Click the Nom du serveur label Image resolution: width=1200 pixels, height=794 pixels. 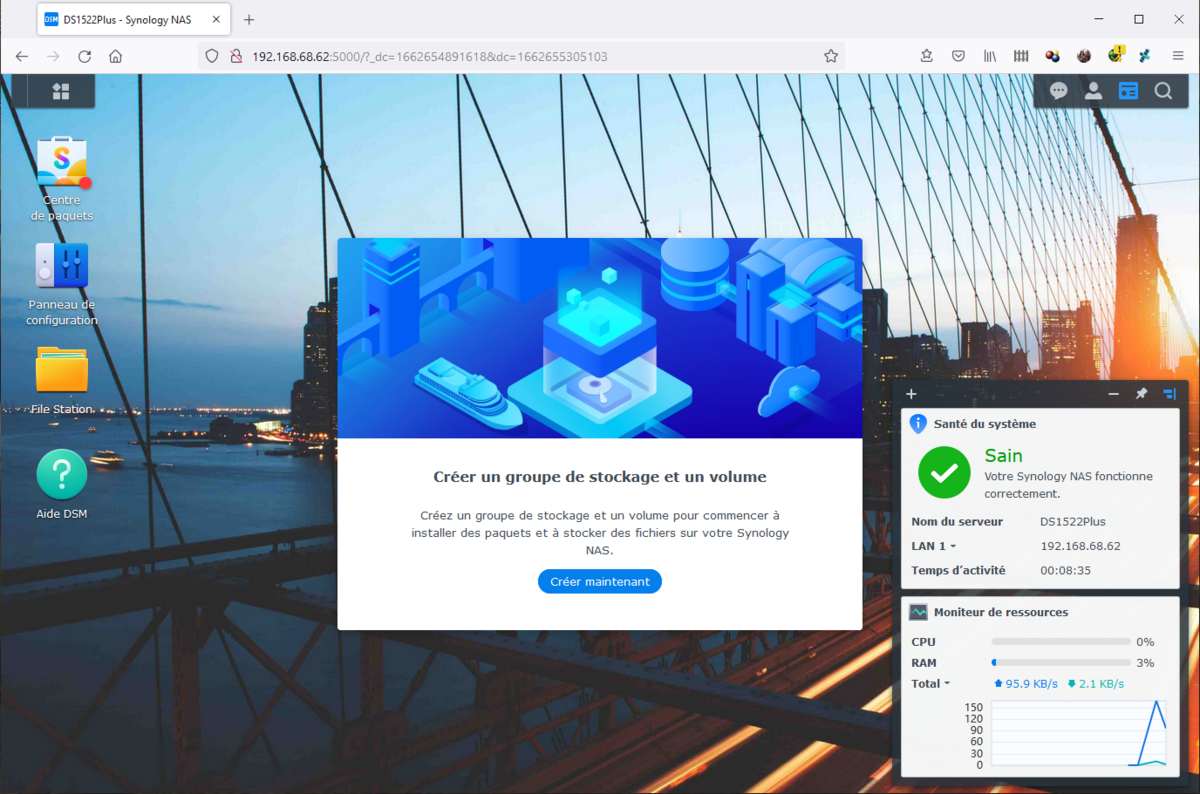[957, 522]
